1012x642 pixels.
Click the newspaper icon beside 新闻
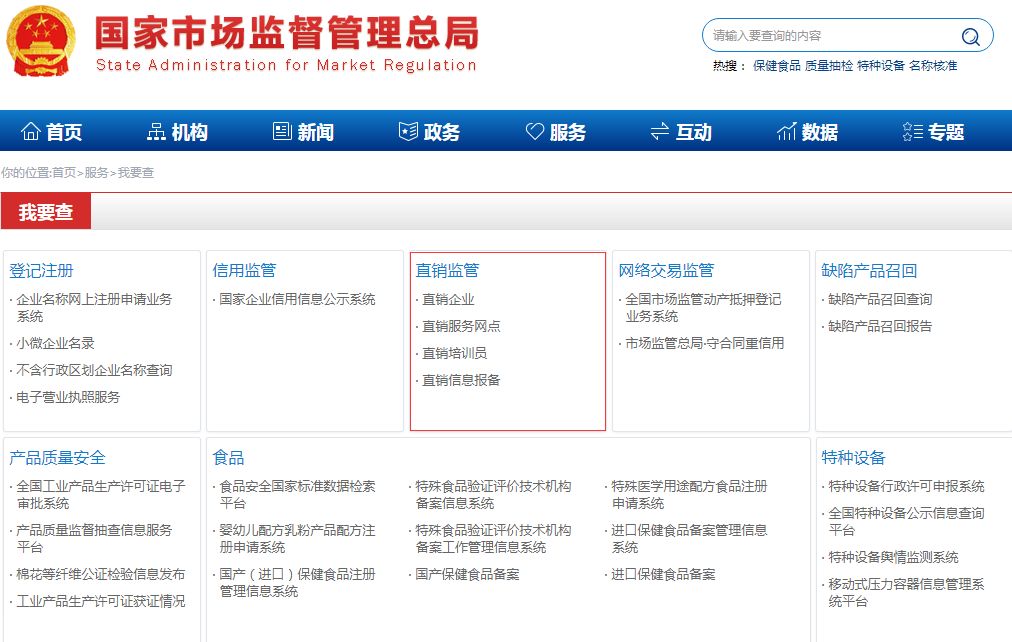coord(283,132)
